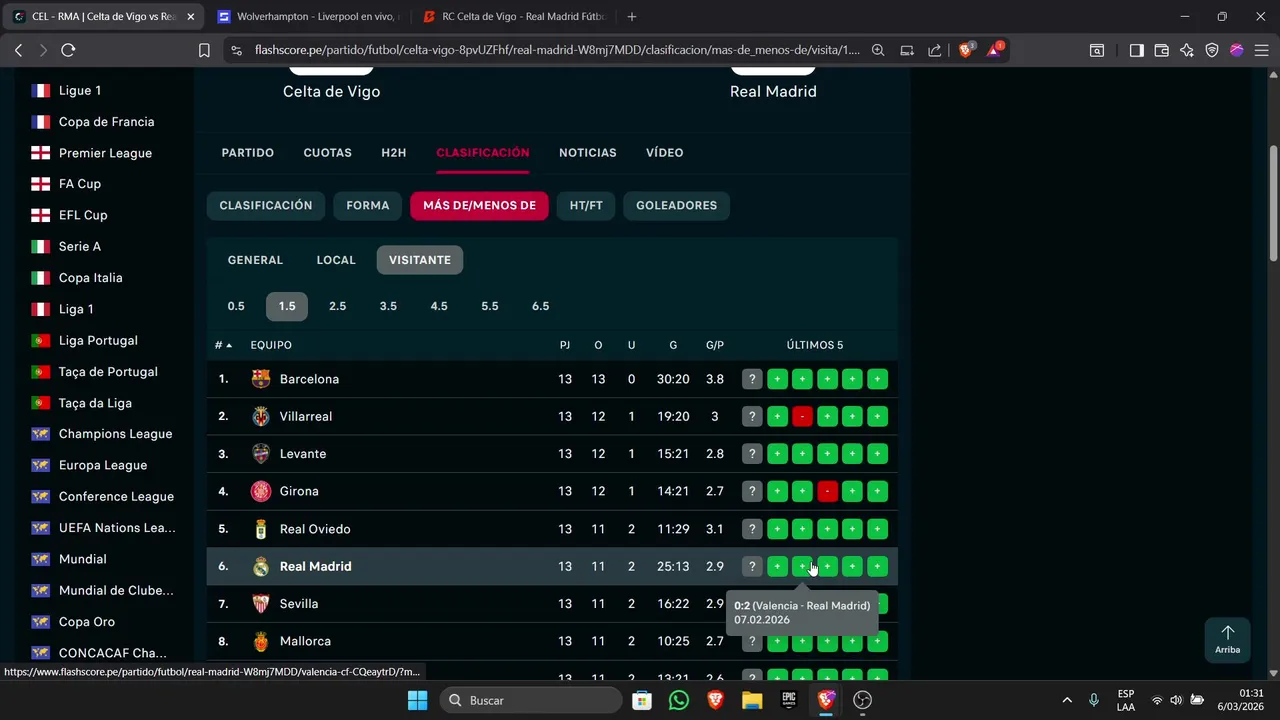This screenshot has width=1280, height=720.
Task: Open the CUOTAS tab
Action: (328, 153)
